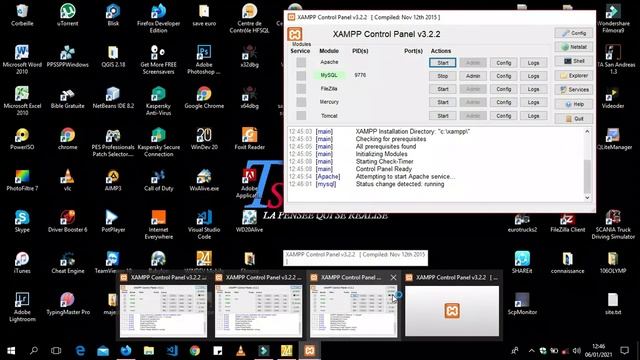Screen dimensions: 640x360
Task: Select WinDev 20 desktop shortcut
Action: click(204, 139)
